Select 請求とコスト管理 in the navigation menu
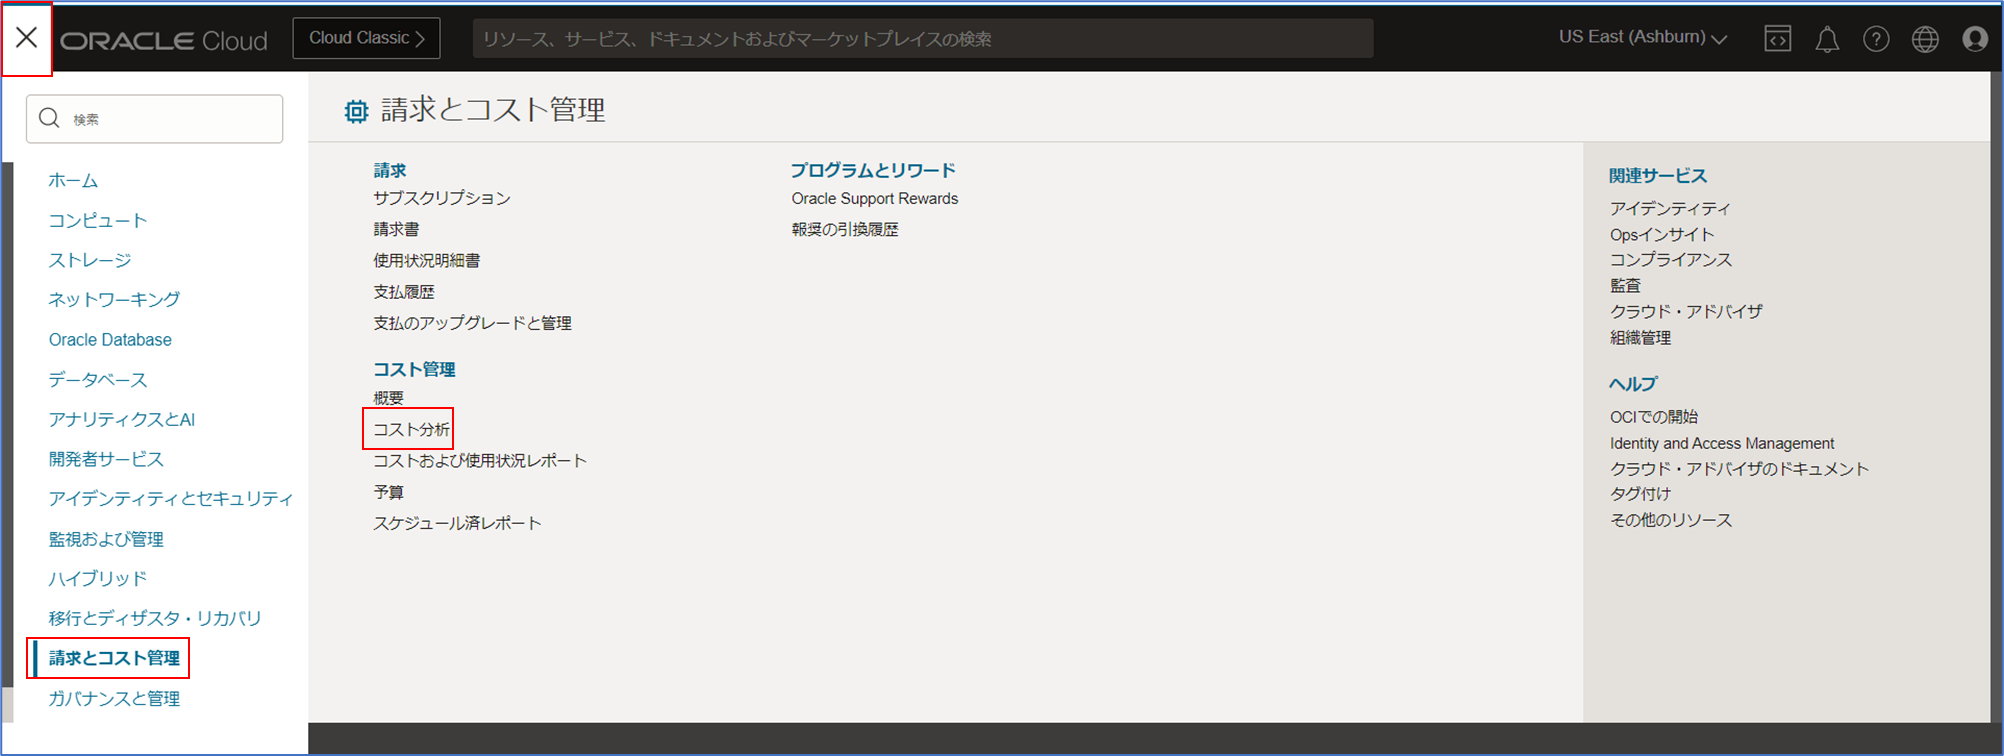The height and width of the screenshot is (756, 2004). click(114, 658)
